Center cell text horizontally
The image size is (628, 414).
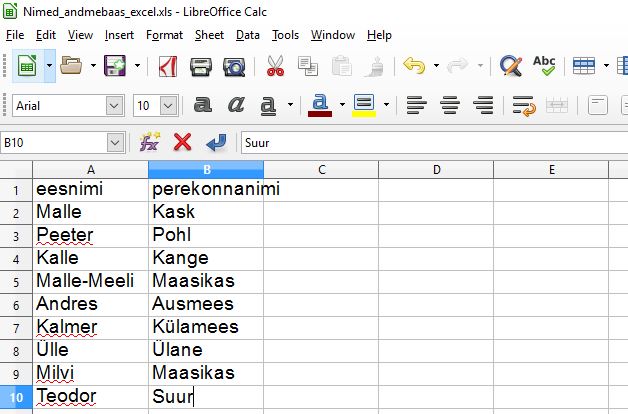click(x=450, y=106)
